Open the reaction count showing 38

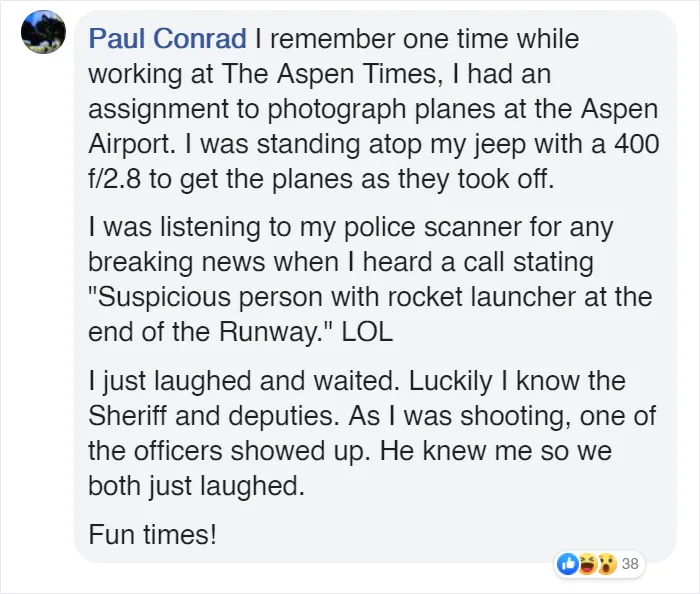[x=630, y=564]
